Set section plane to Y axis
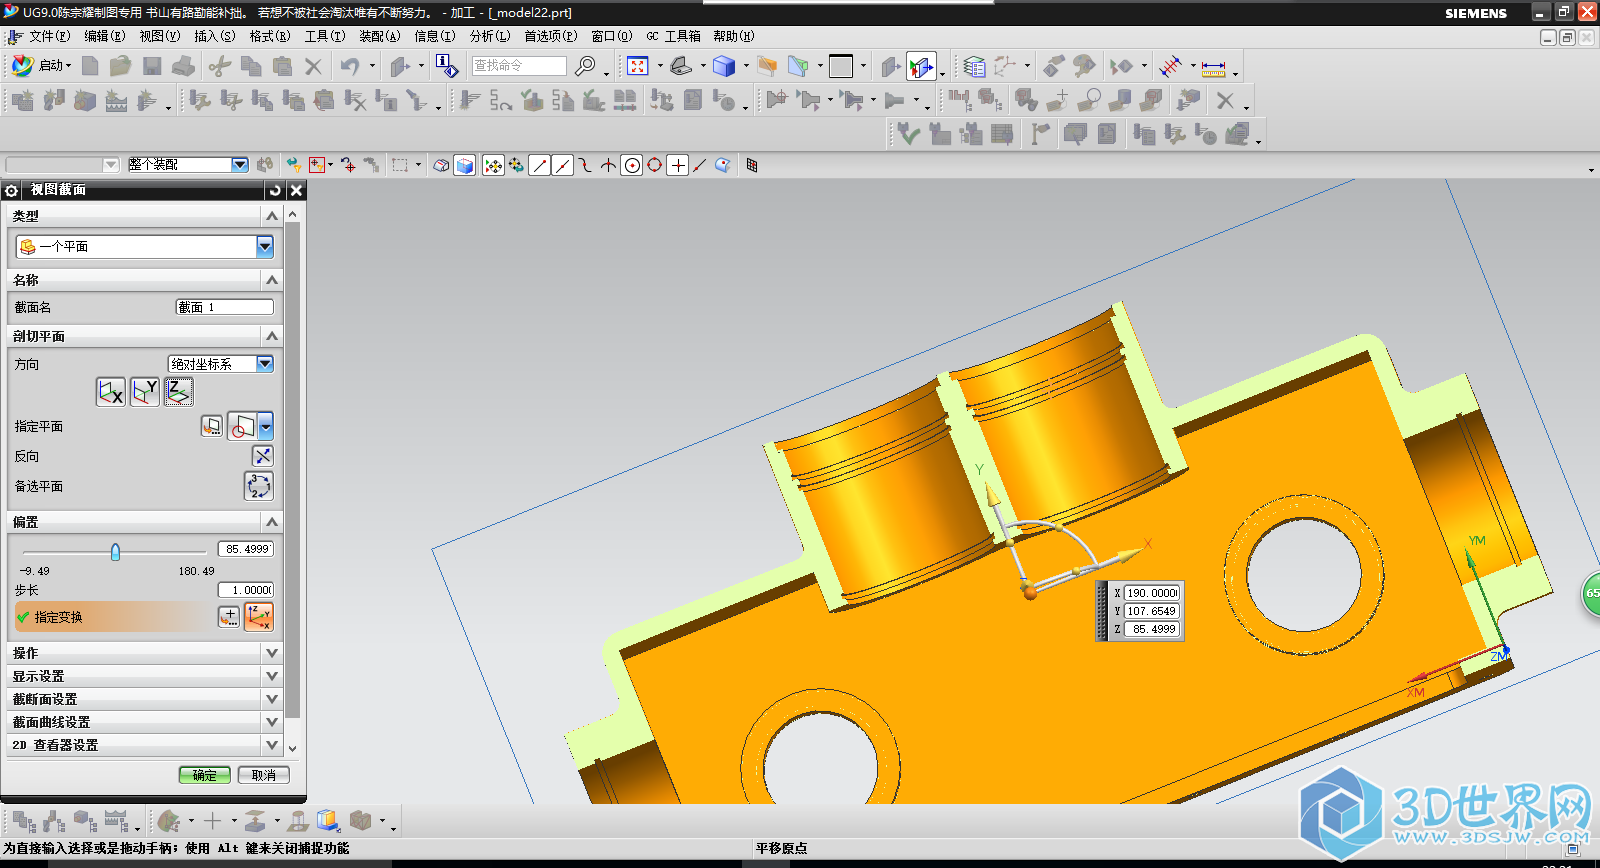The width and height of the screenshot is (1600, 868). tap(145, 392)
